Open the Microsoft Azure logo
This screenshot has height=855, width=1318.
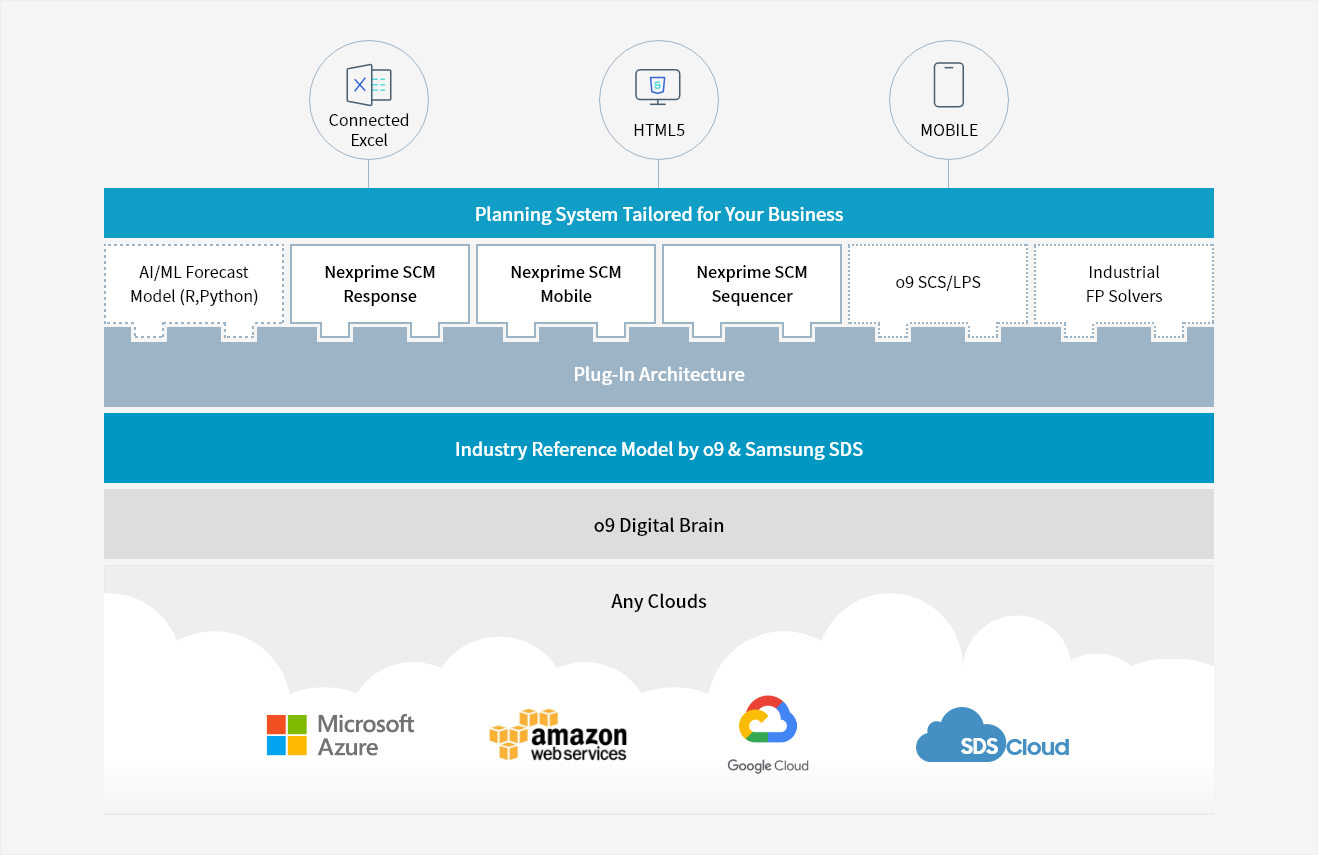pos(340,735)
